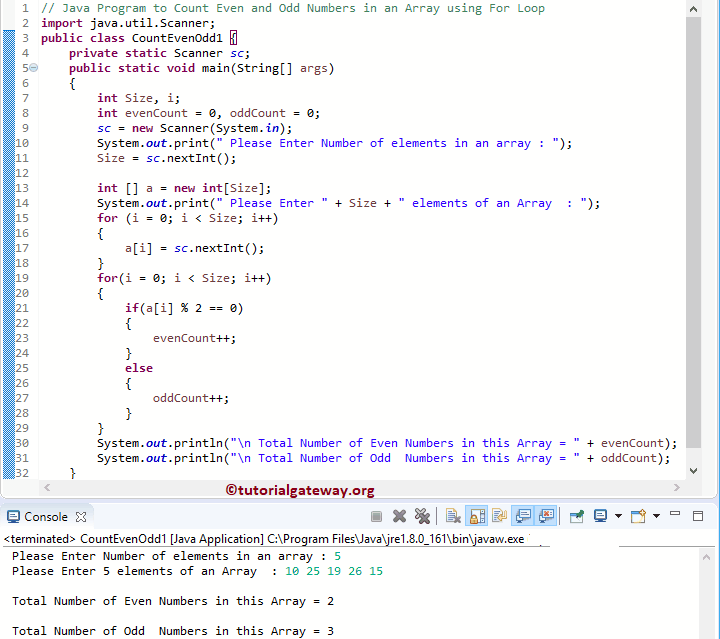Close the Console tab

coord(81,517)
